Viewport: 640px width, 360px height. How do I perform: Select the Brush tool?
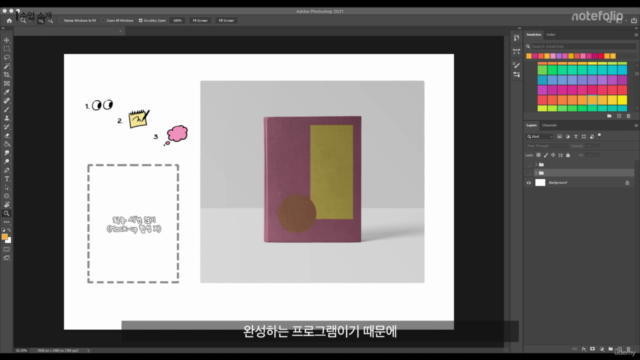click(7, 109)
